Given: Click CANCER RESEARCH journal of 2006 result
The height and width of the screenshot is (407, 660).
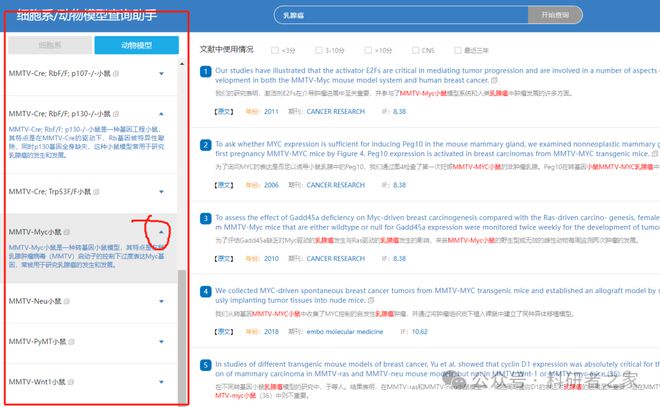Looking at the screenshot, I should coord(335,185).
